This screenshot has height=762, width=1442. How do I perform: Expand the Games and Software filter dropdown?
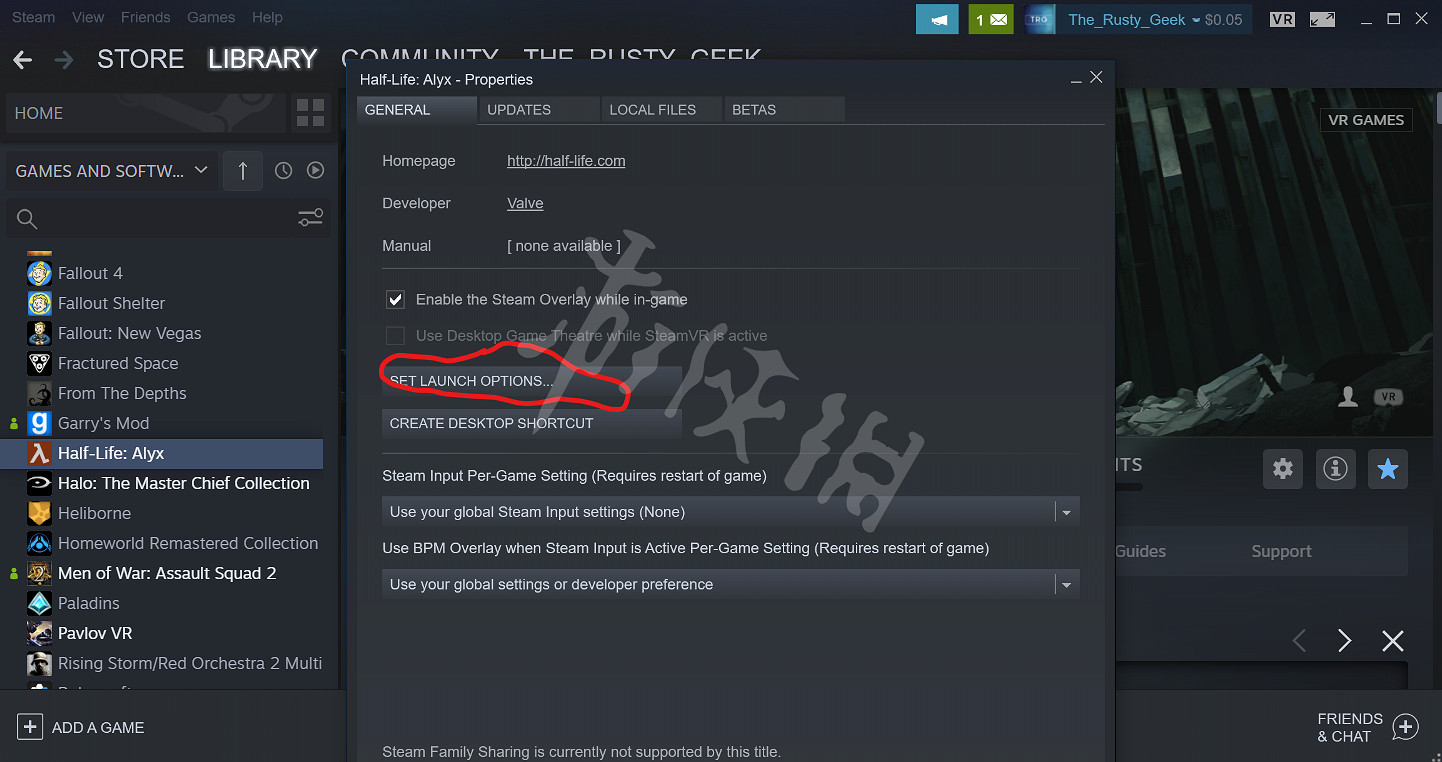[x=112, y=171]
